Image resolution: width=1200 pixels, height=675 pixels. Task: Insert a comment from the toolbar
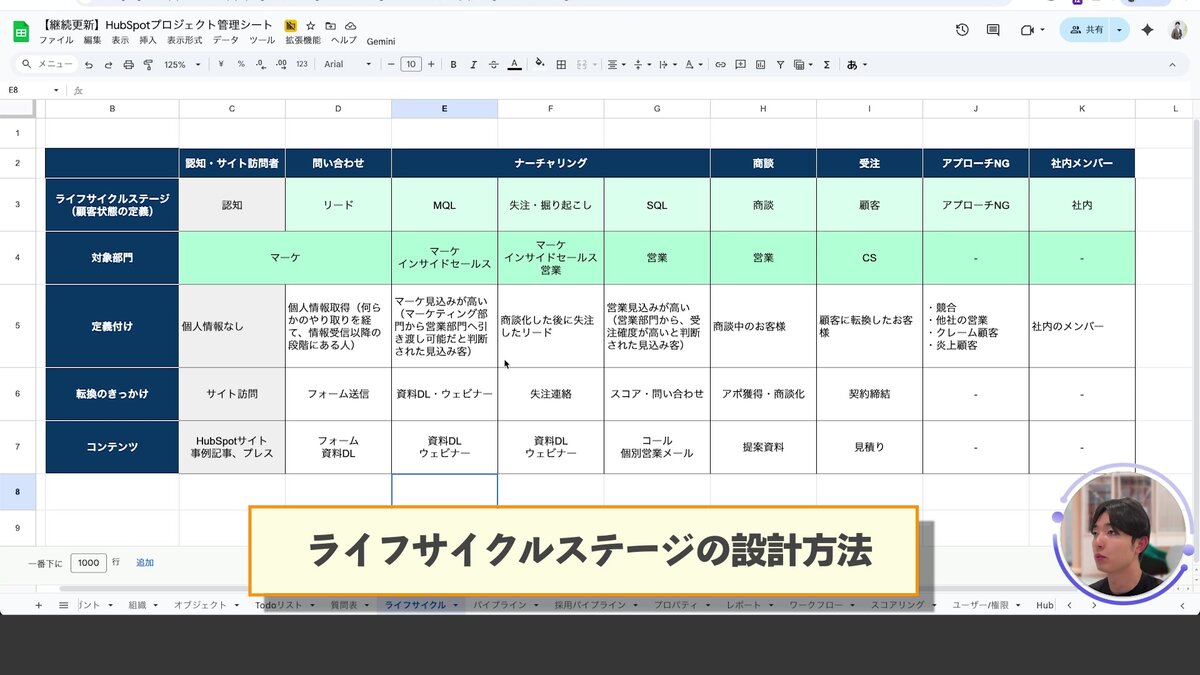coord(741,64)
